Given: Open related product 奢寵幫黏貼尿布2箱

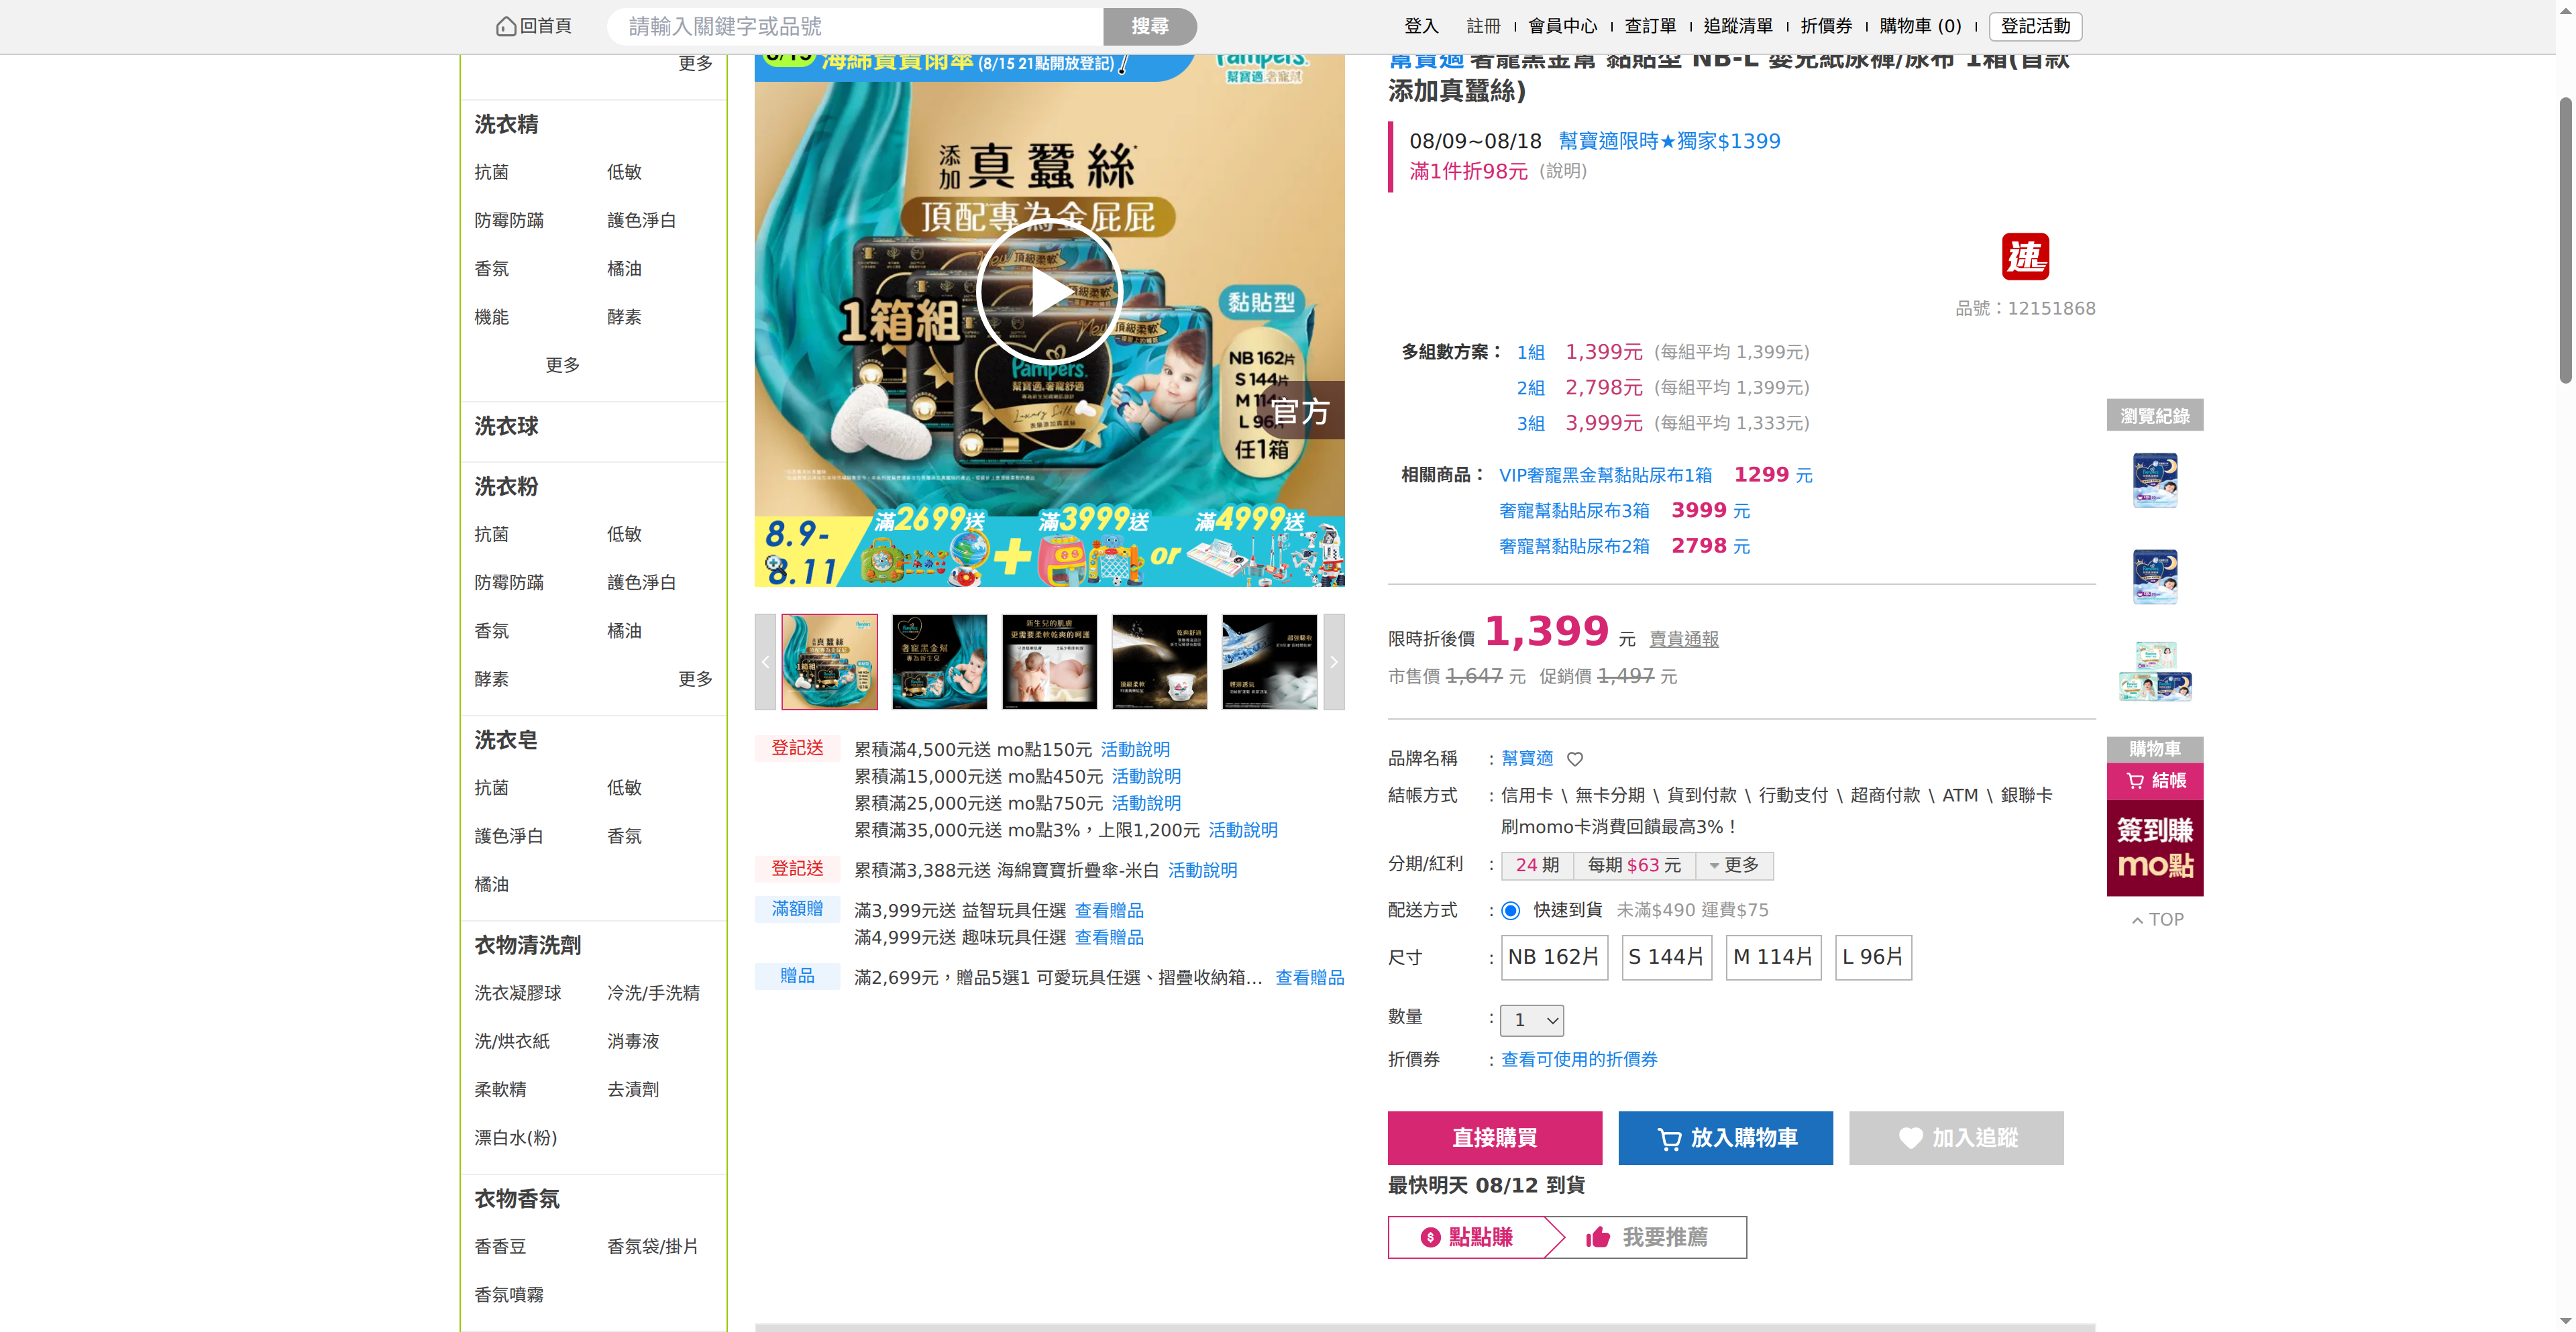Looking at the screenshot, I should tap(1574, 547).
